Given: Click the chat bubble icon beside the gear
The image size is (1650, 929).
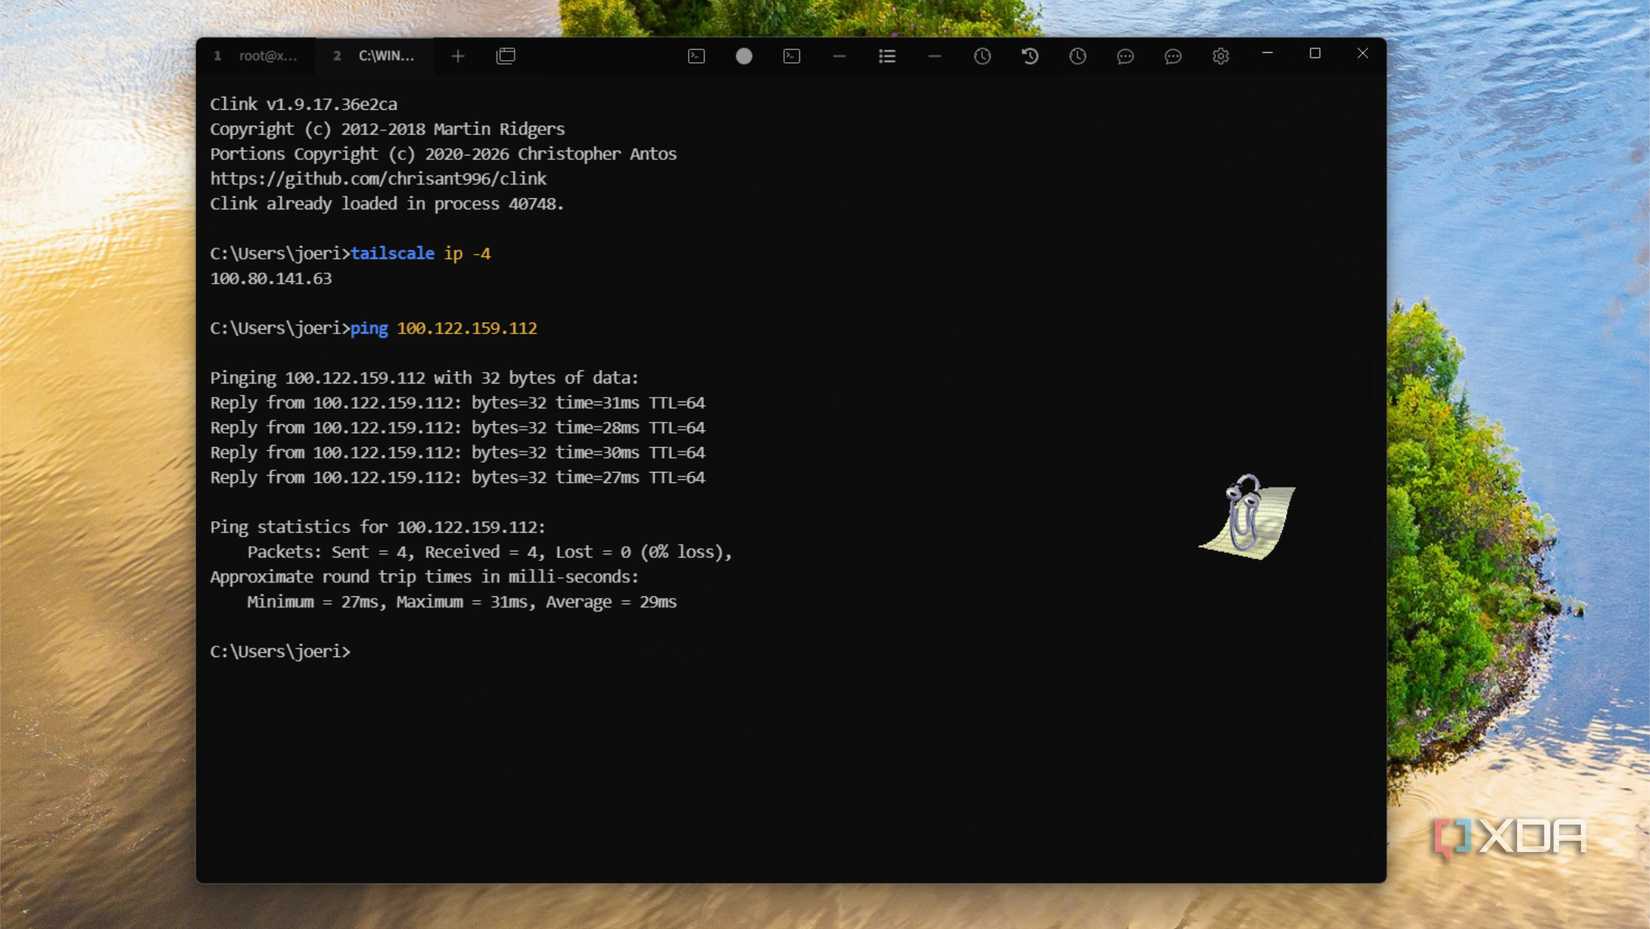Looking at the screenshot, I should click(1173, 56).
